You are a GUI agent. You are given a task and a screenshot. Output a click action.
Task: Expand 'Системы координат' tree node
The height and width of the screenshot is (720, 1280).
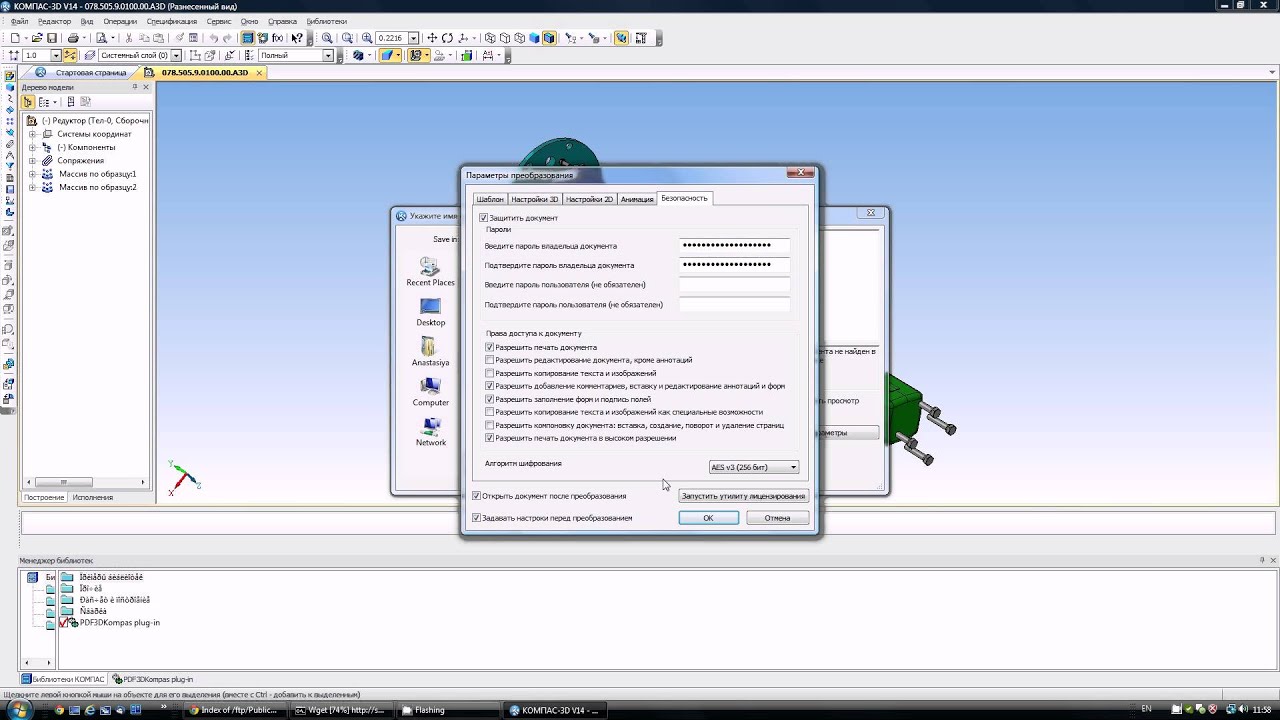(x=32, y=134)
